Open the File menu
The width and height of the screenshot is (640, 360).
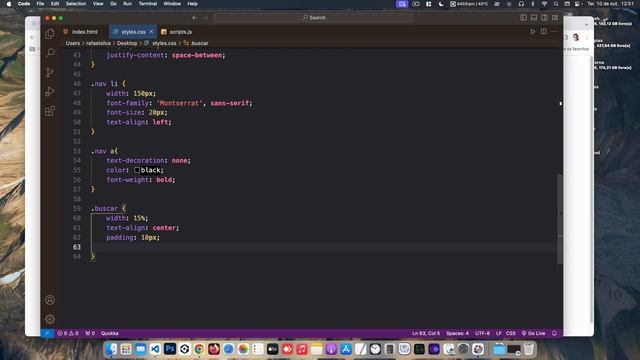click(40, 4)
